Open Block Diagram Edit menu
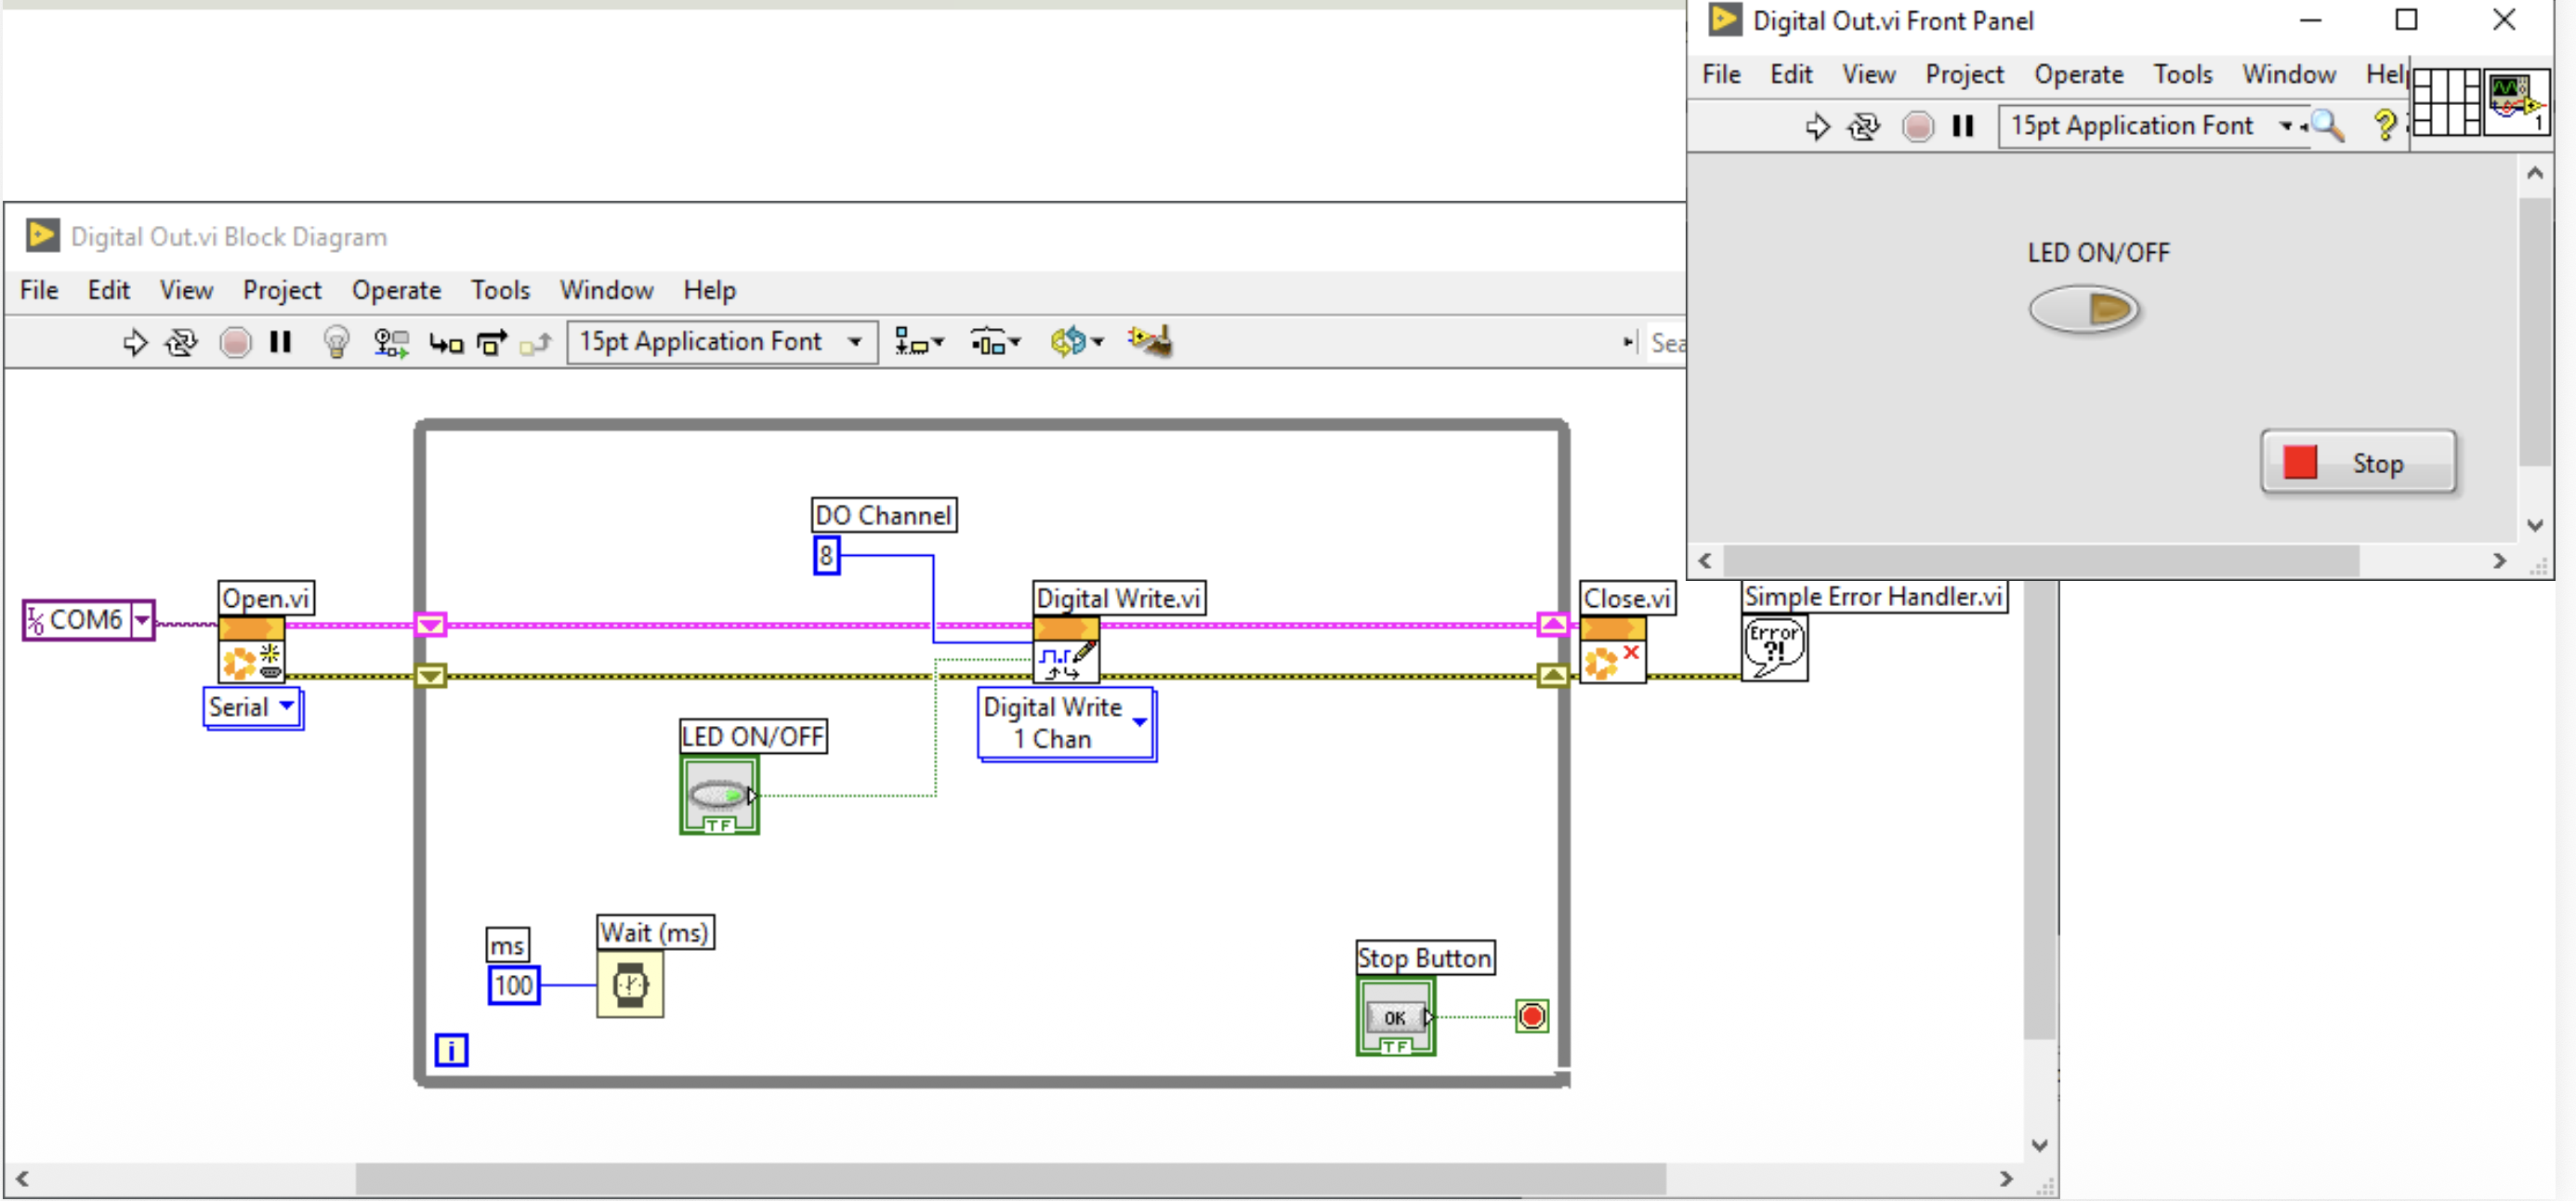 click(109, 290)
